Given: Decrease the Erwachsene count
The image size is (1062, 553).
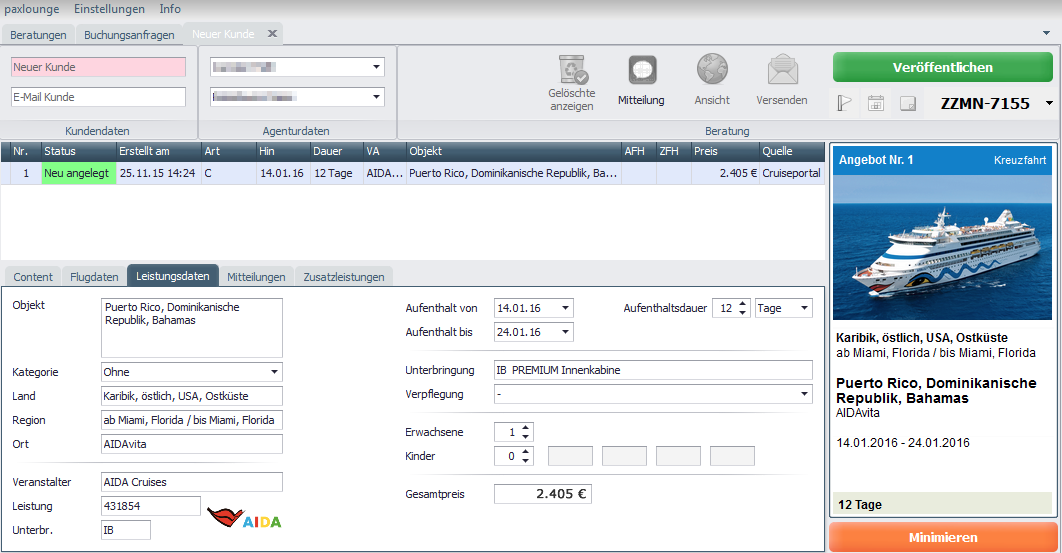Looking at the screenshot, I should (x=526, y=436).
